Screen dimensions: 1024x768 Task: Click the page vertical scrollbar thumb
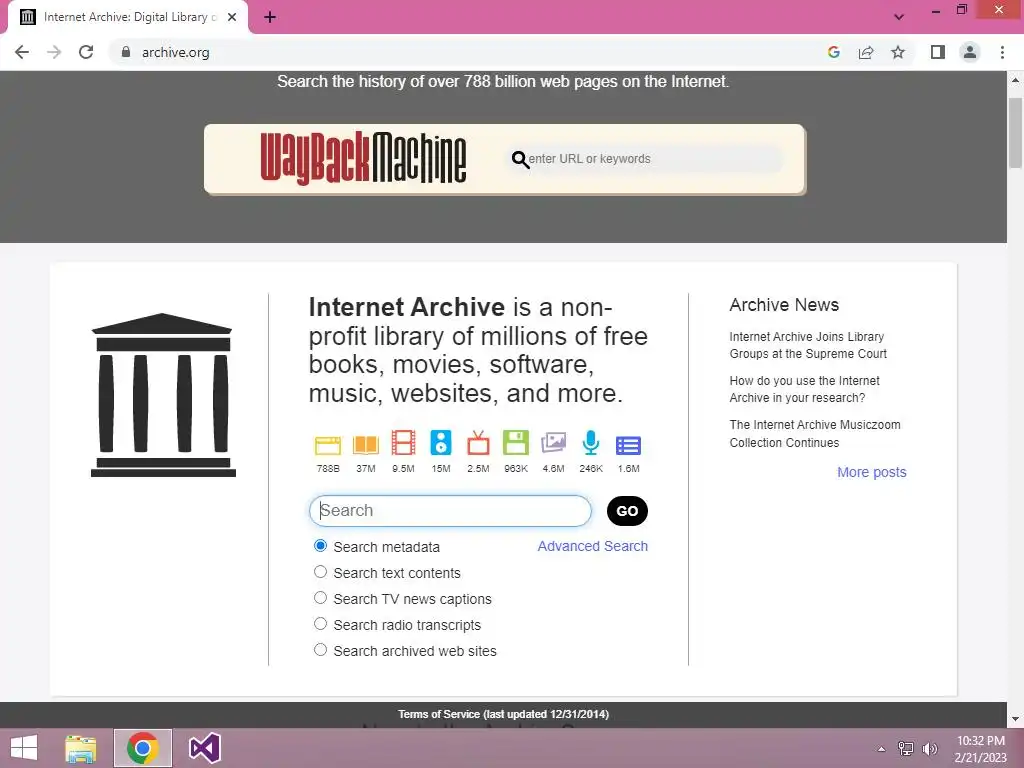tap(1016, 133)
